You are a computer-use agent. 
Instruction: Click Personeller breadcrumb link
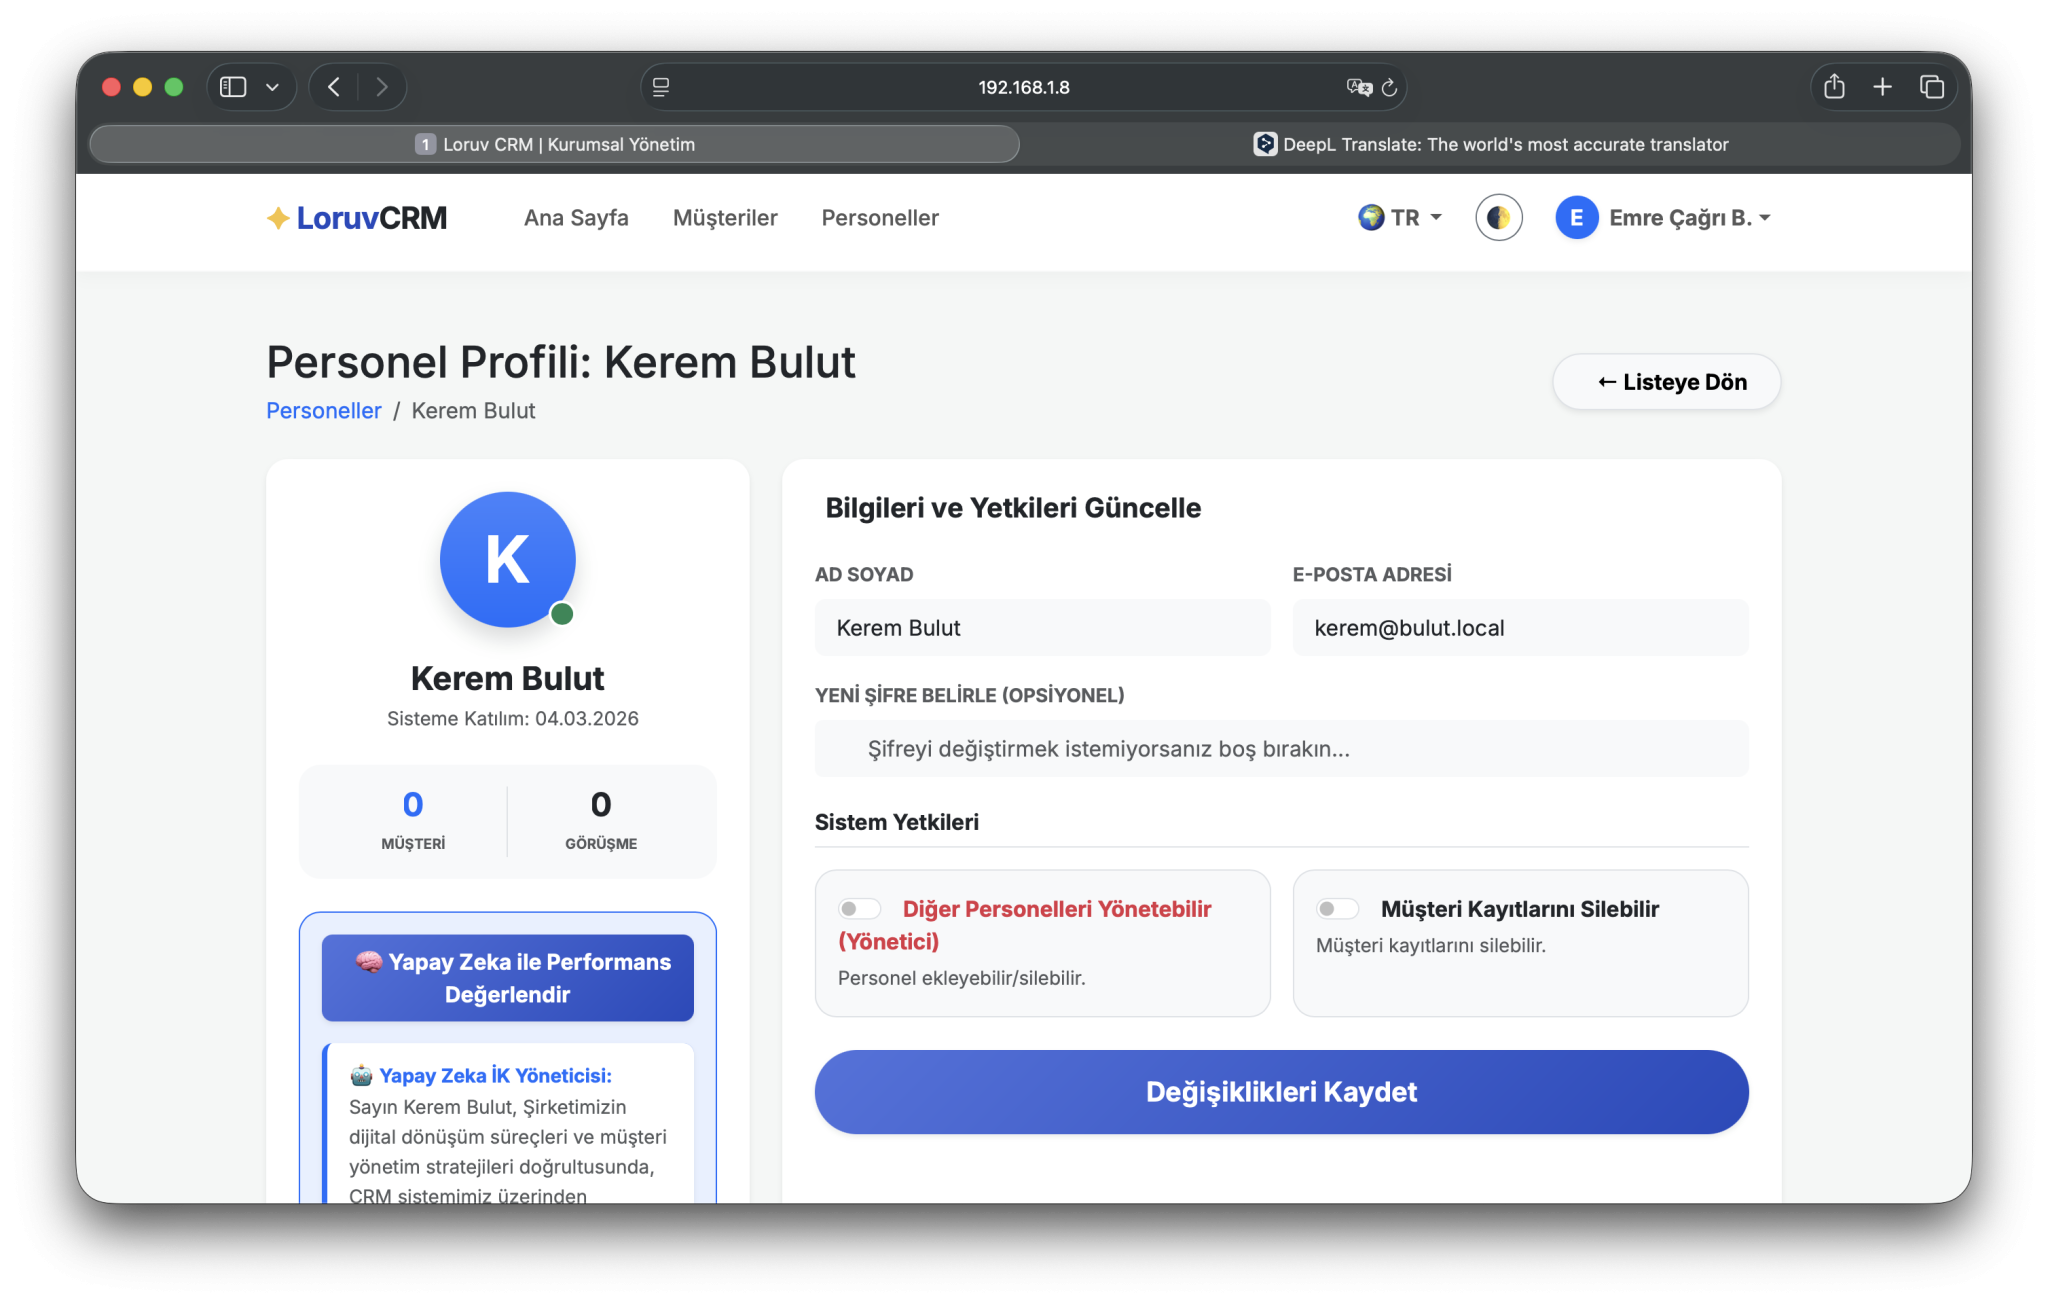323,411
